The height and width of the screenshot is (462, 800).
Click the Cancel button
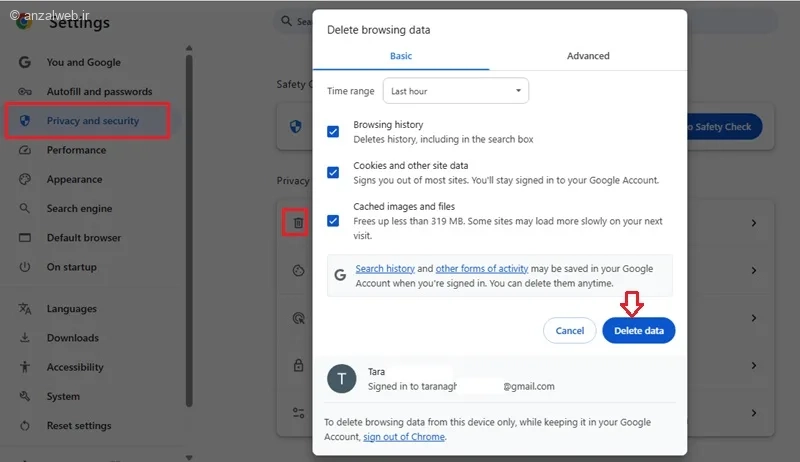point(569,330)
